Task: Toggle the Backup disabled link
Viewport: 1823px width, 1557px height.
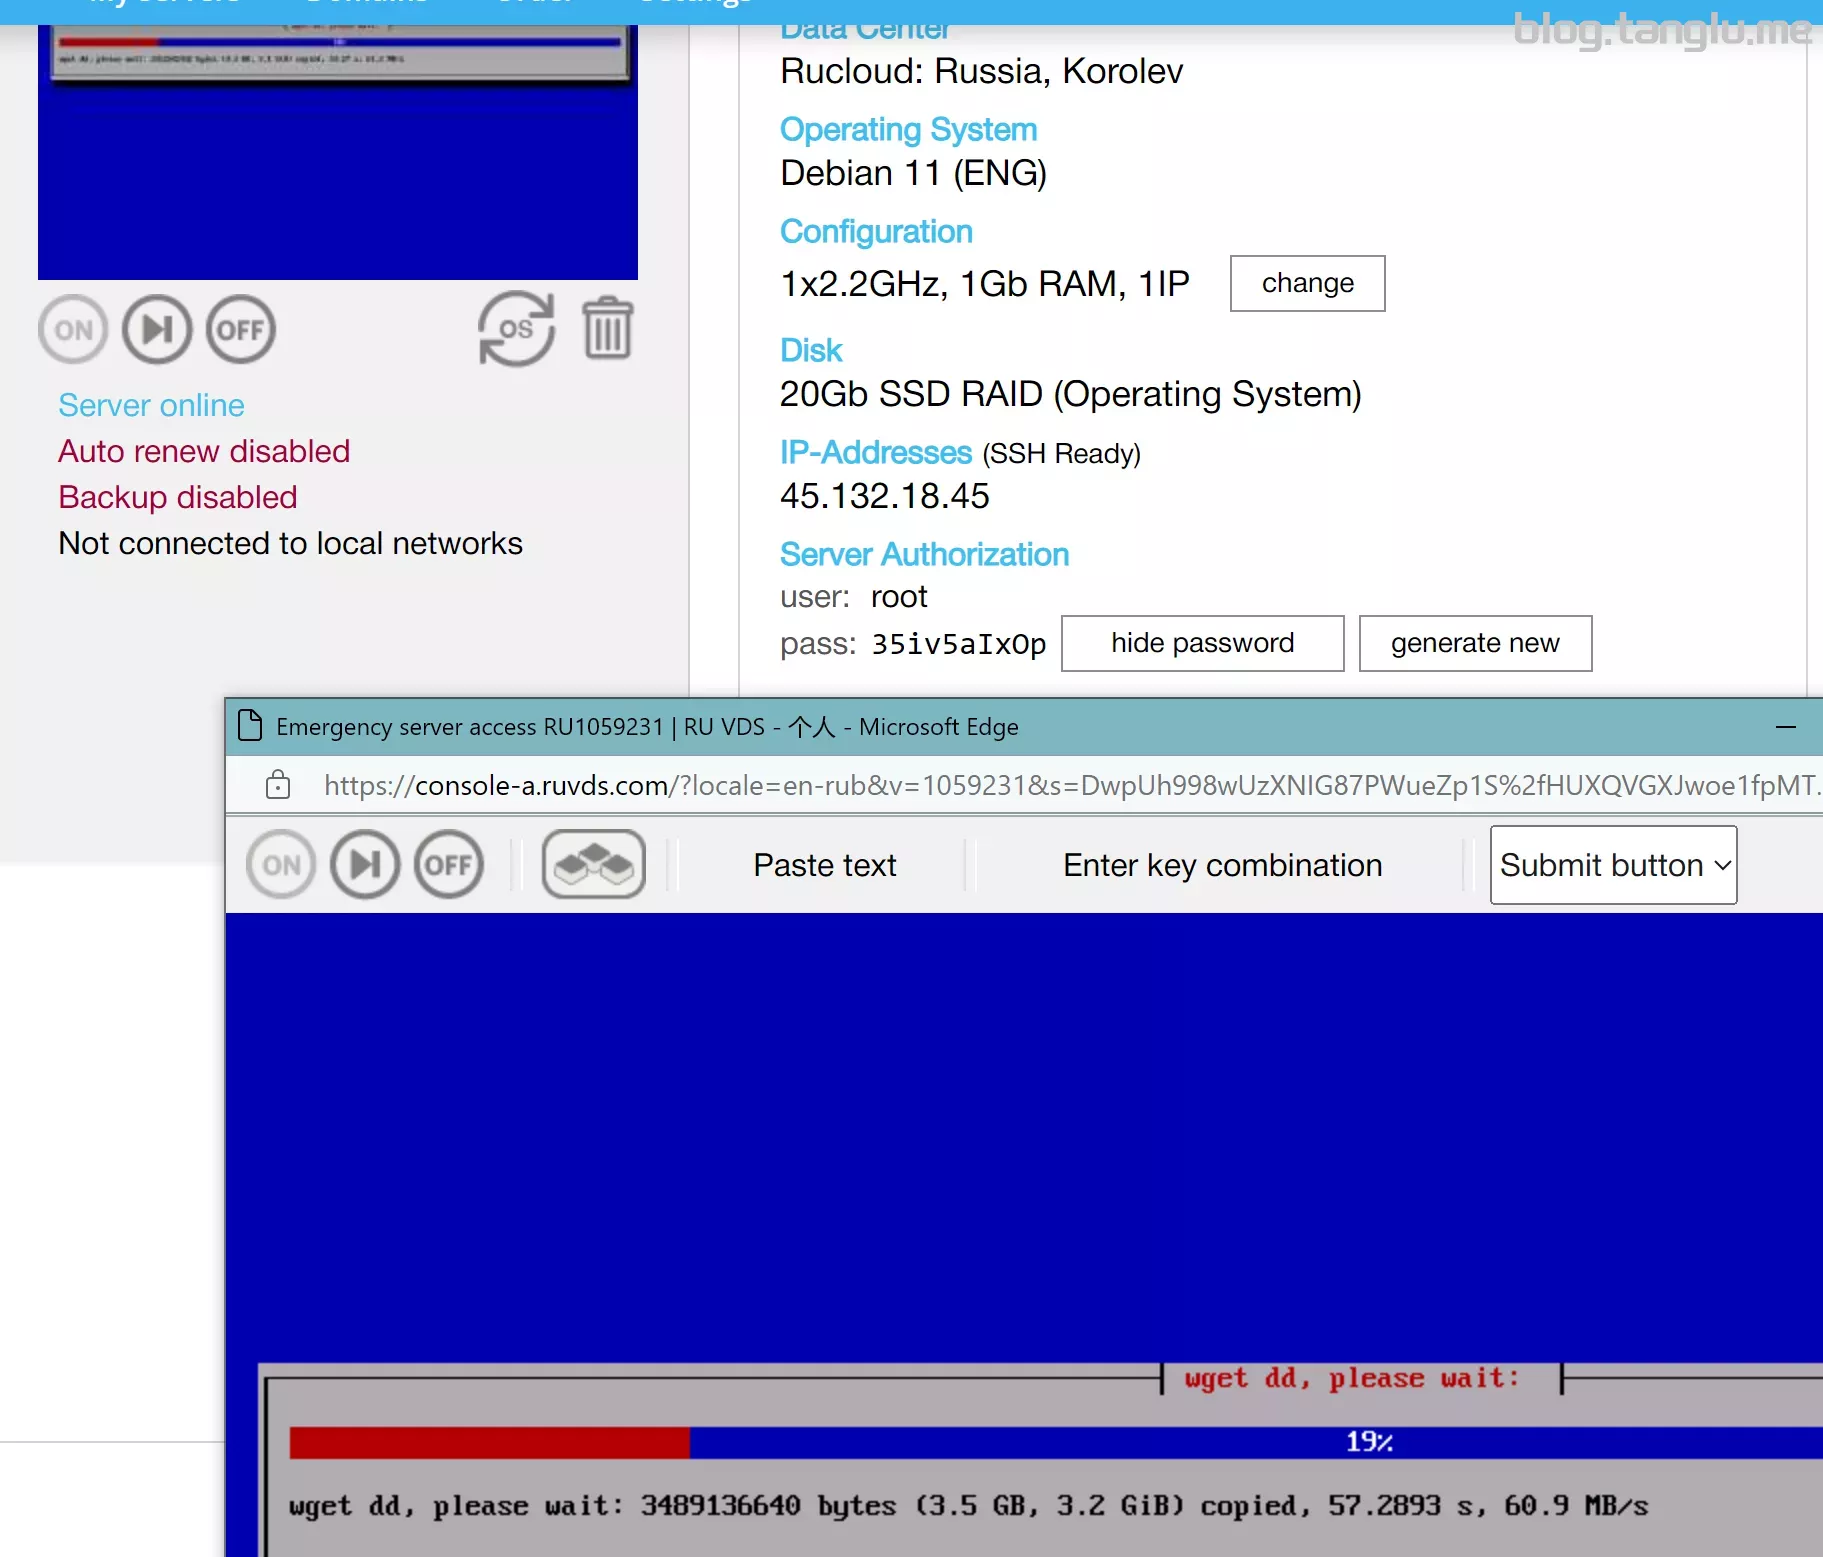Action: tap(178, 497)
